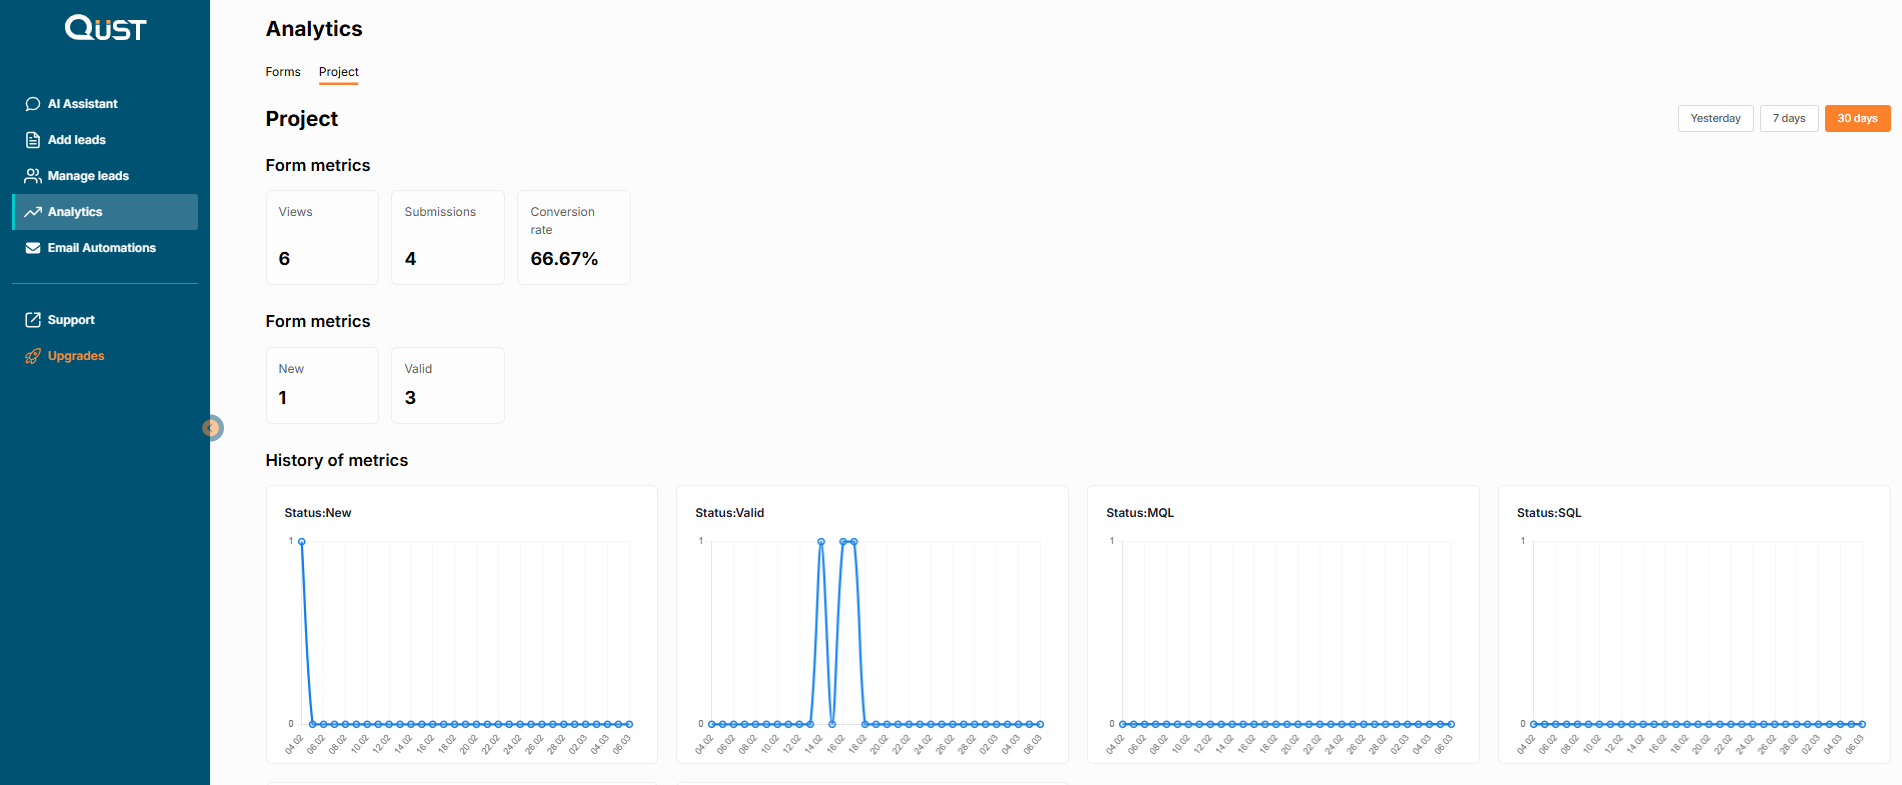The image size is (1902, 785).
Task: Click the Add leads document icon
Action: tap(33, 140)
